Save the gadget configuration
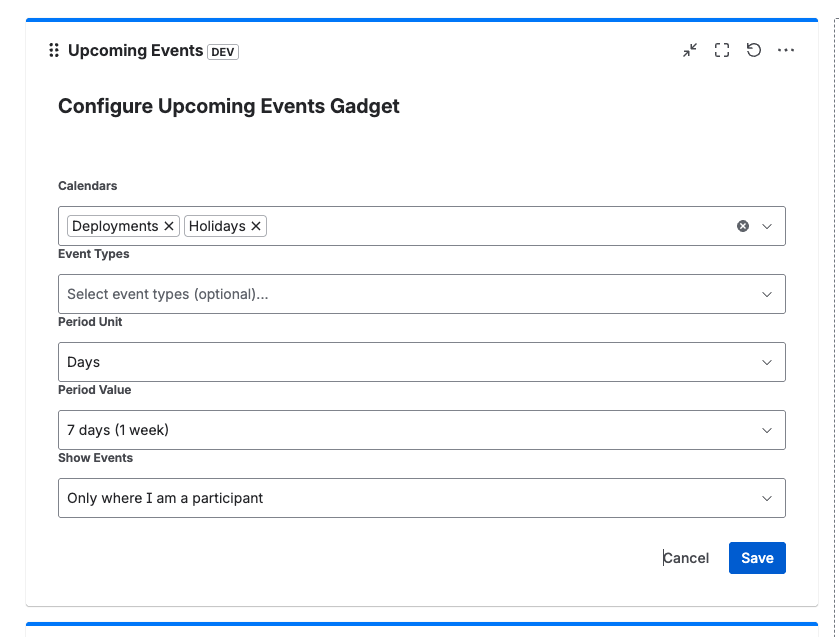839x637 pixels. pos(757,558)
